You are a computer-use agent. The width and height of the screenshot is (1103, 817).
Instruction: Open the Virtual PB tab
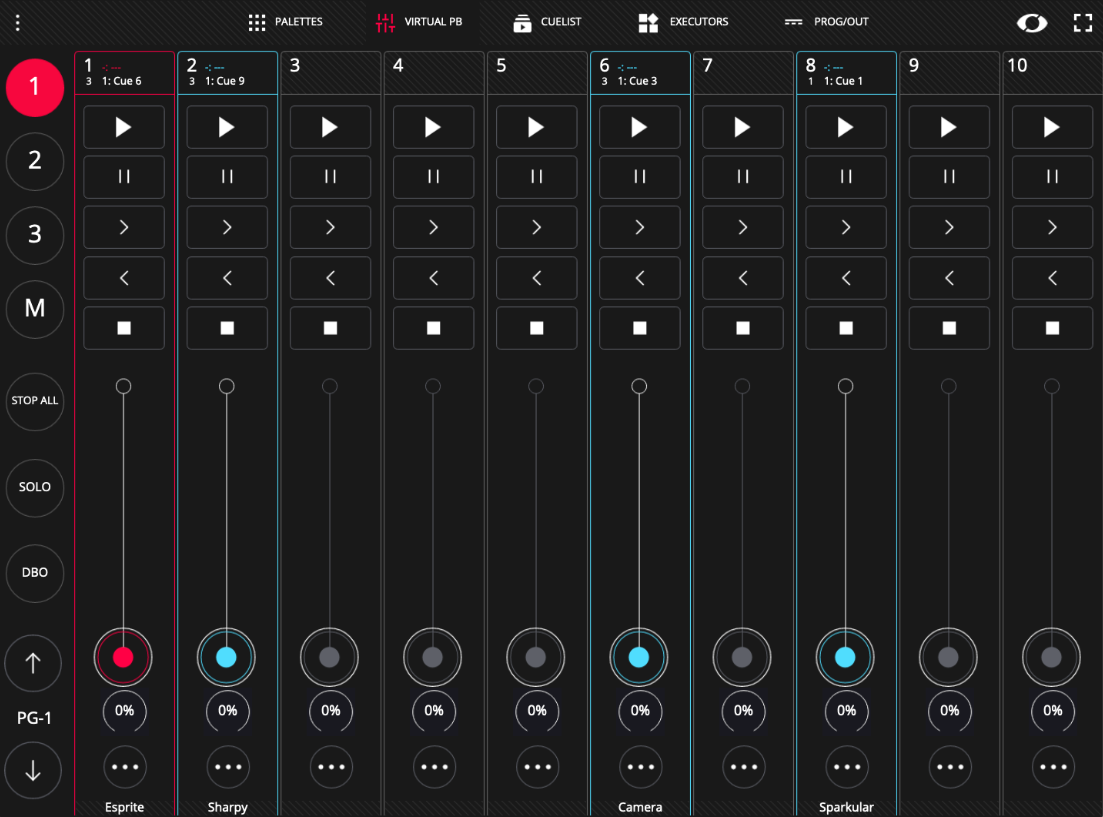(x=419, y=23)
